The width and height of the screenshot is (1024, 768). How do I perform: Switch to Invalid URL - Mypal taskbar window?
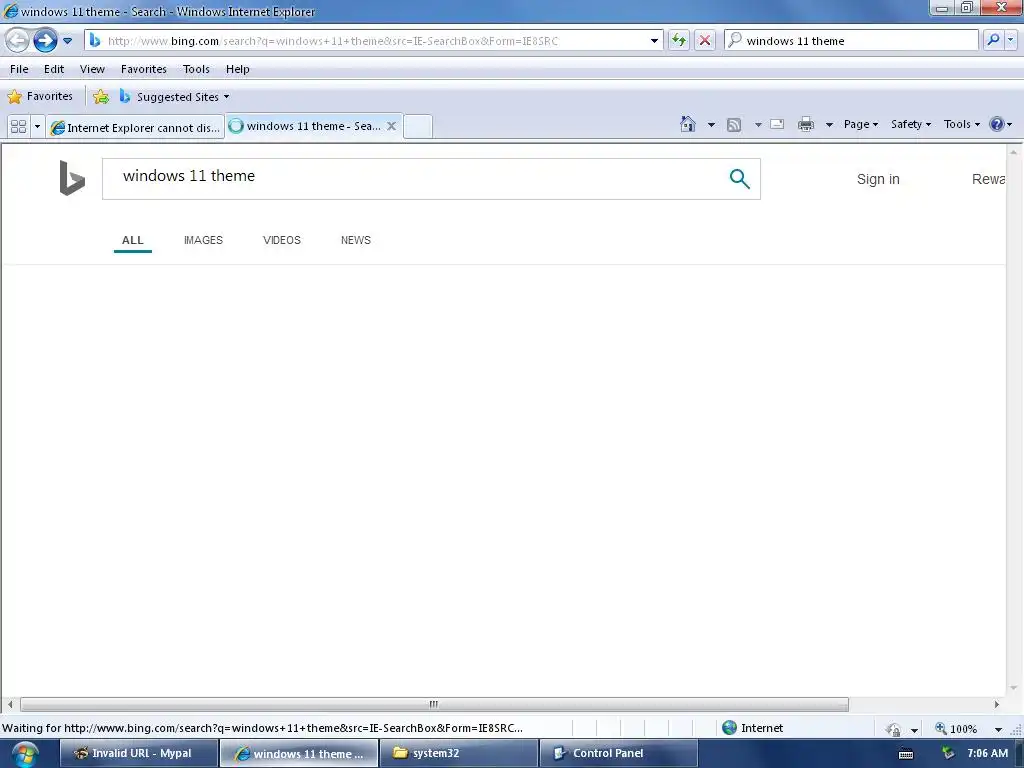click(x=138, y=753)
